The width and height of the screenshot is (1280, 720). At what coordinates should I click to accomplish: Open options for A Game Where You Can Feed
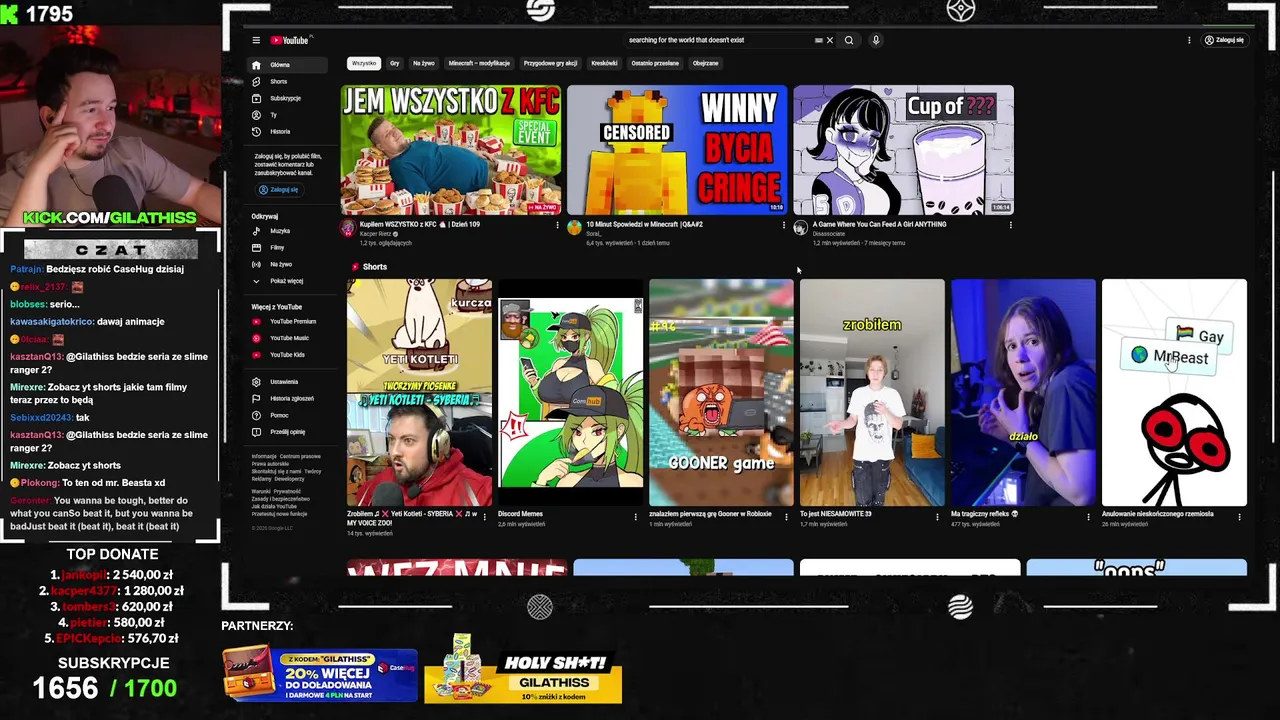(1010, 225)
